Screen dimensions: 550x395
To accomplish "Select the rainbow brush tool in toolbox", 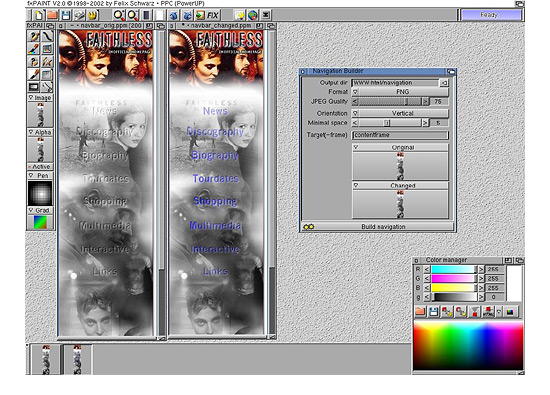I will (x=34, y=49).
